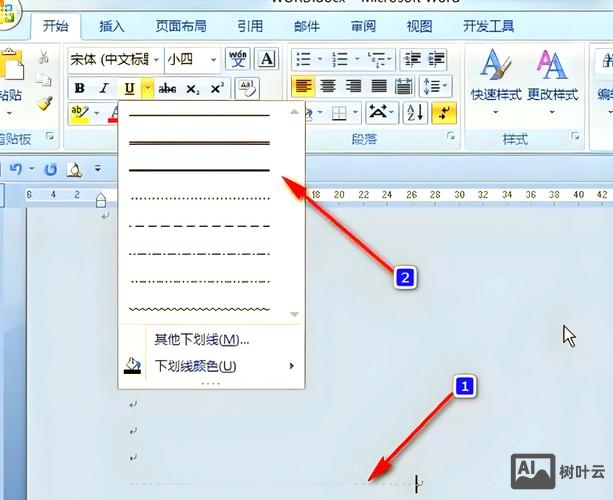Toggle italic formatting
Screen dimensions: 613x500
click(104, 88)
